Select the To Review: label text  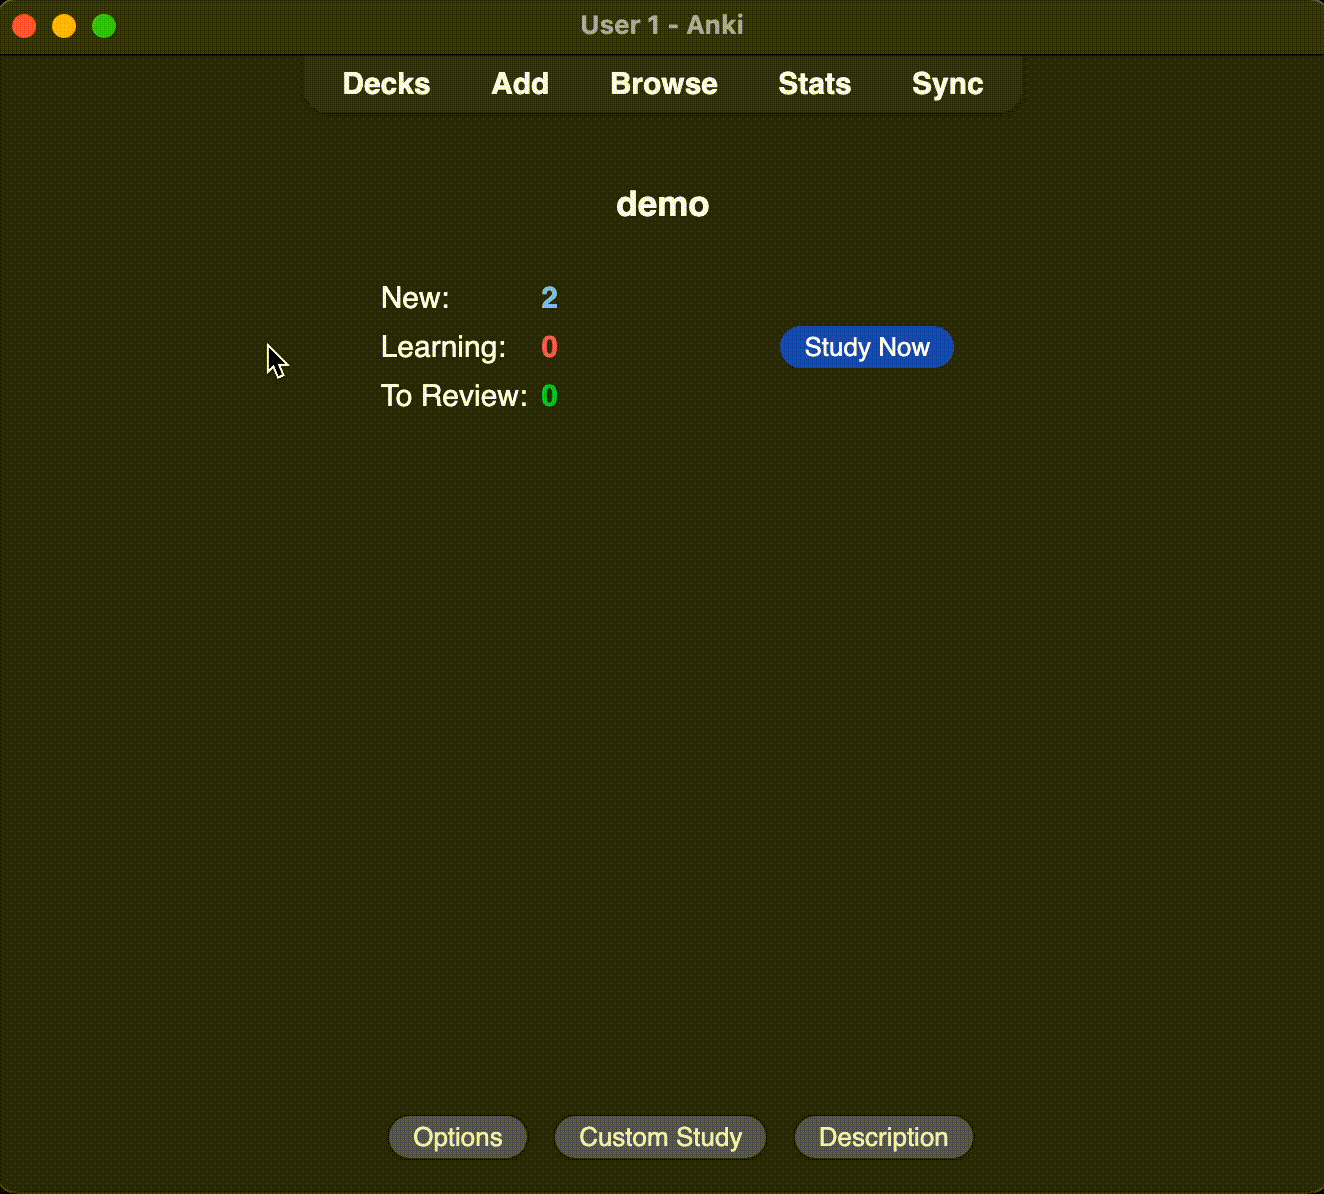[454, 396]
